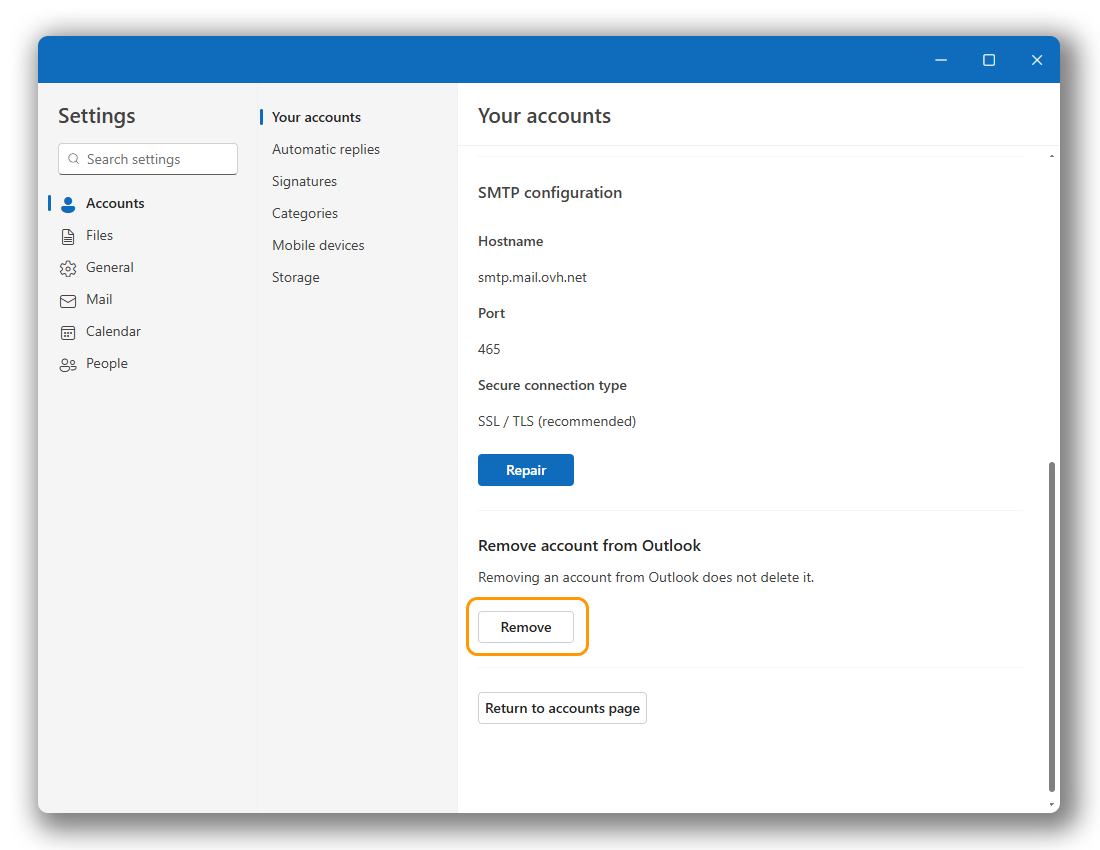
Task: Open the Categories section
Action: [305, 213]
